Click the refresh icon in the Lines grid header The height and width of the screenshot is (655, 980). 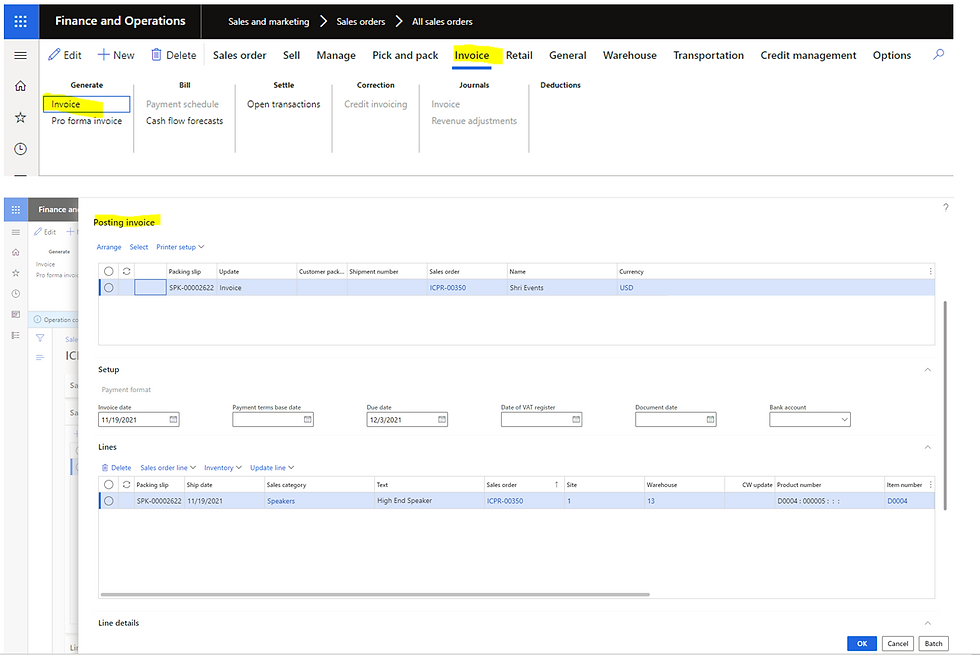126,484
